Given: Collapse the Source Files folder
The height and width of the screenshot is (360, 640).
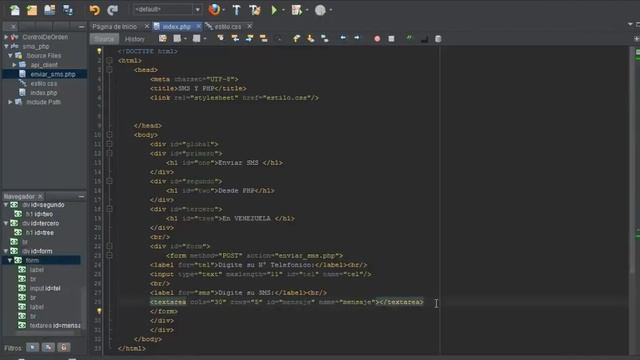Looking at the screenshot, I should 10,56.
